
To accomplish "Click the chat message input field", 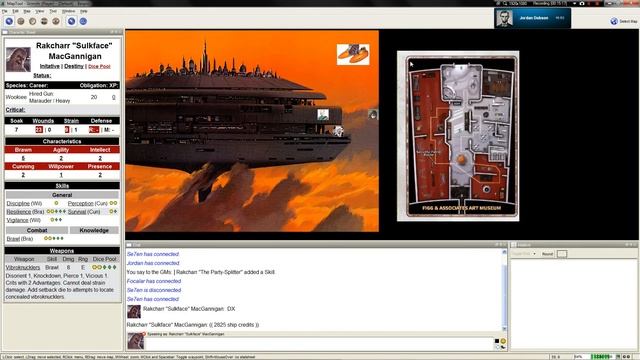I will tap(320, 344).
